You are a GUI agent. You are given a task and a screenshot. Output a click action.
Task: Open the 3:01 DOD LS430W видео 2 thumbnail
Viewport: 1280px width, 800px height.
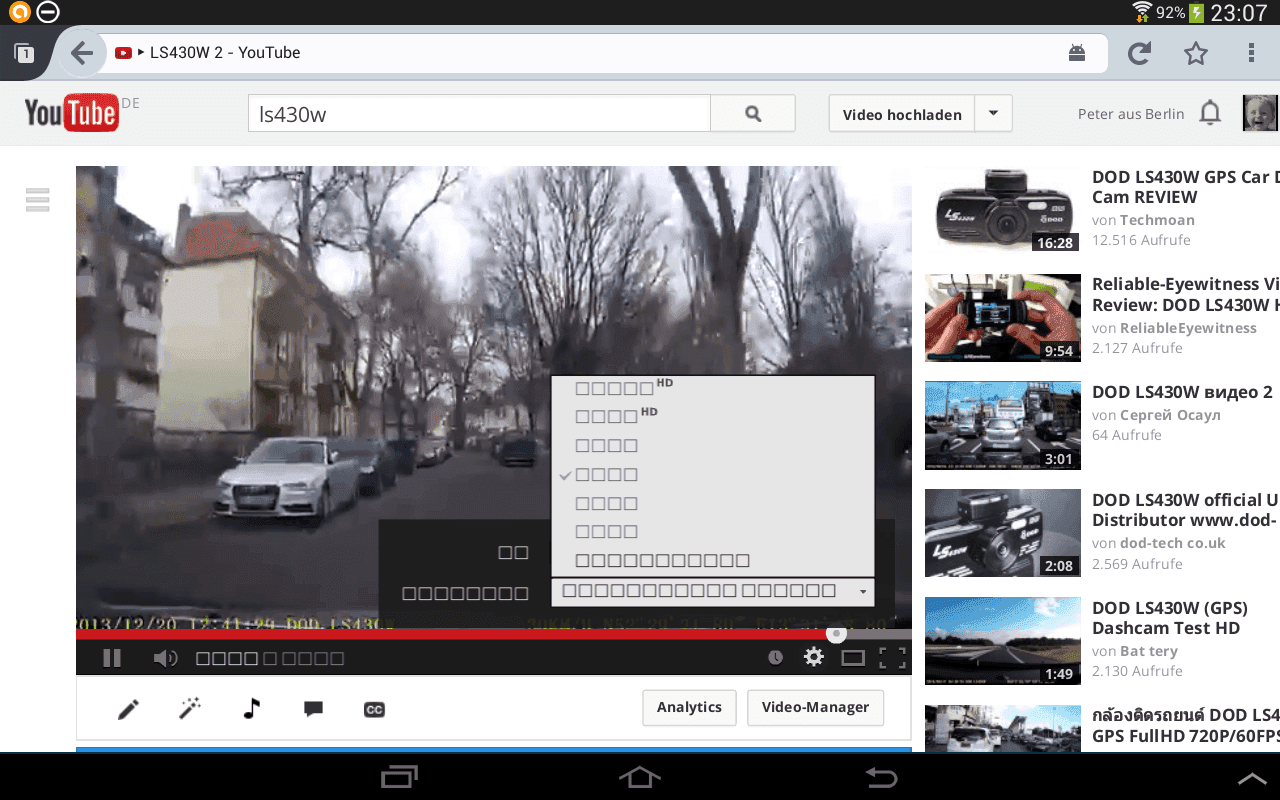coord(1003,425)
